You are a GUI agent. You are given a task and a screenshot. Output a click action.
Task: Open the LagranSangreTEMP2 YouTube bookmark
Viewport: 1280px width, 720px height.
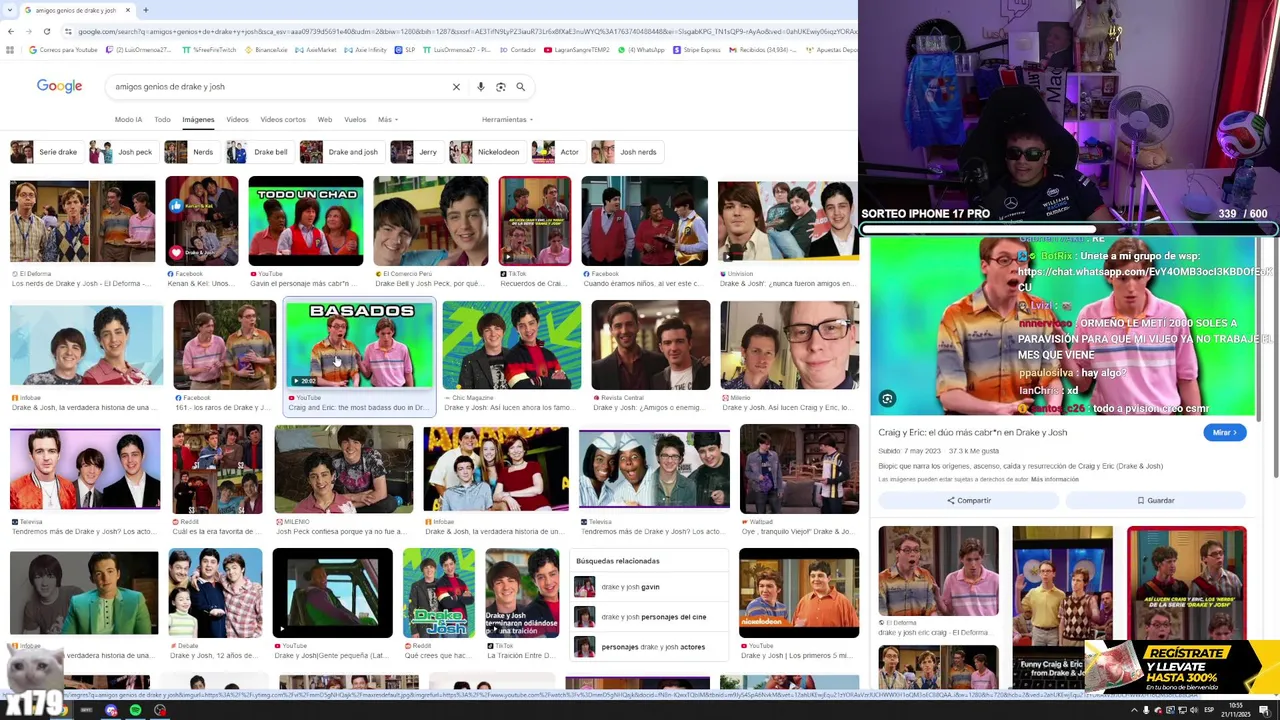click(x=577, y=50)
